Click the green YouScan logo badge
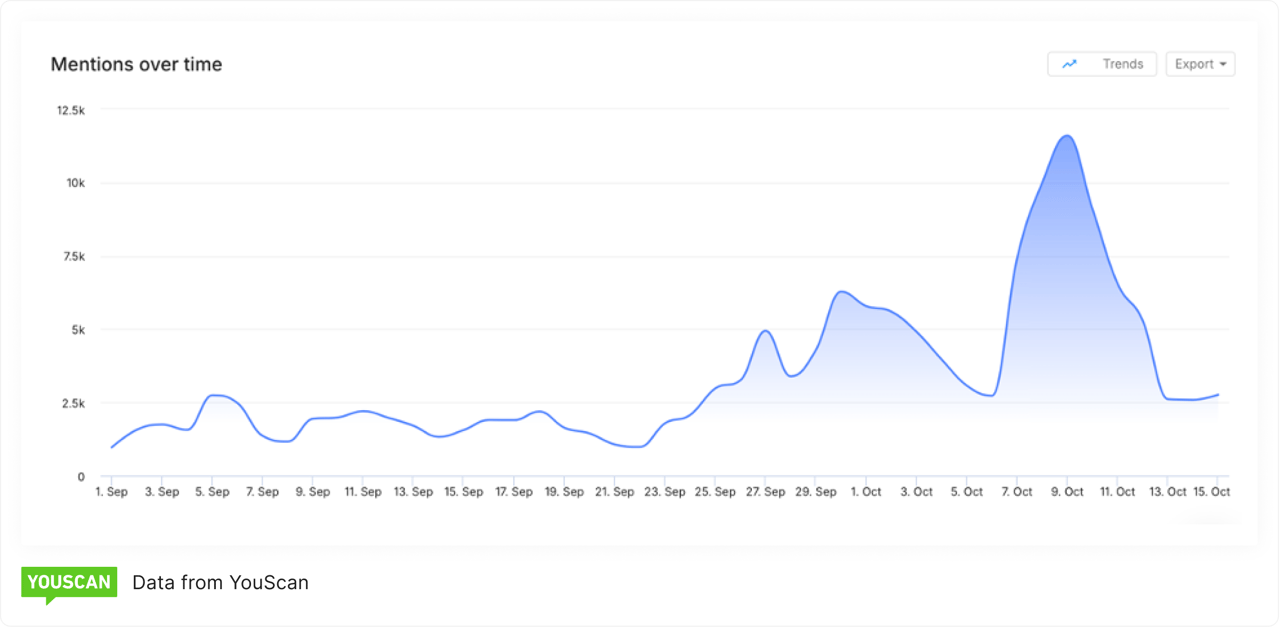This screenshot has height=627, width=1280. tap(68, 582)
